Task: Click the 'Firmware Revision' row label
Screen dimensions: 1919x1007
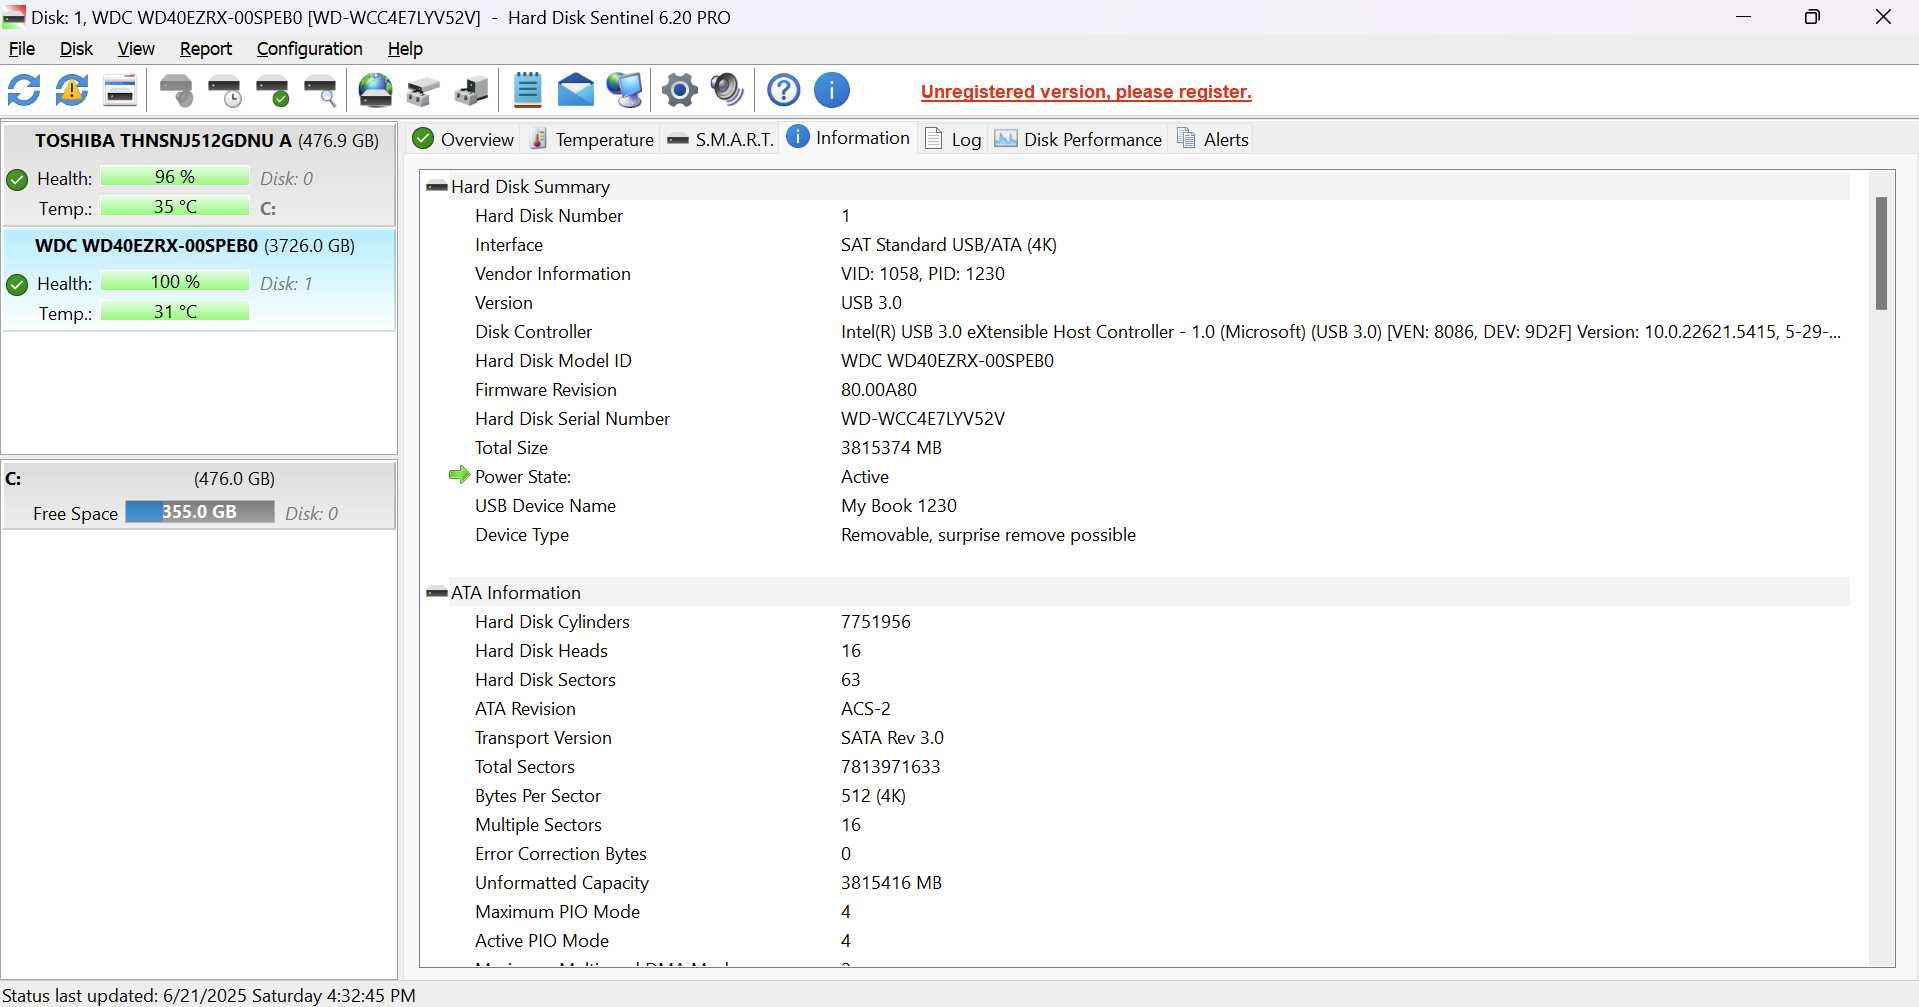Action: click(545, 390)
